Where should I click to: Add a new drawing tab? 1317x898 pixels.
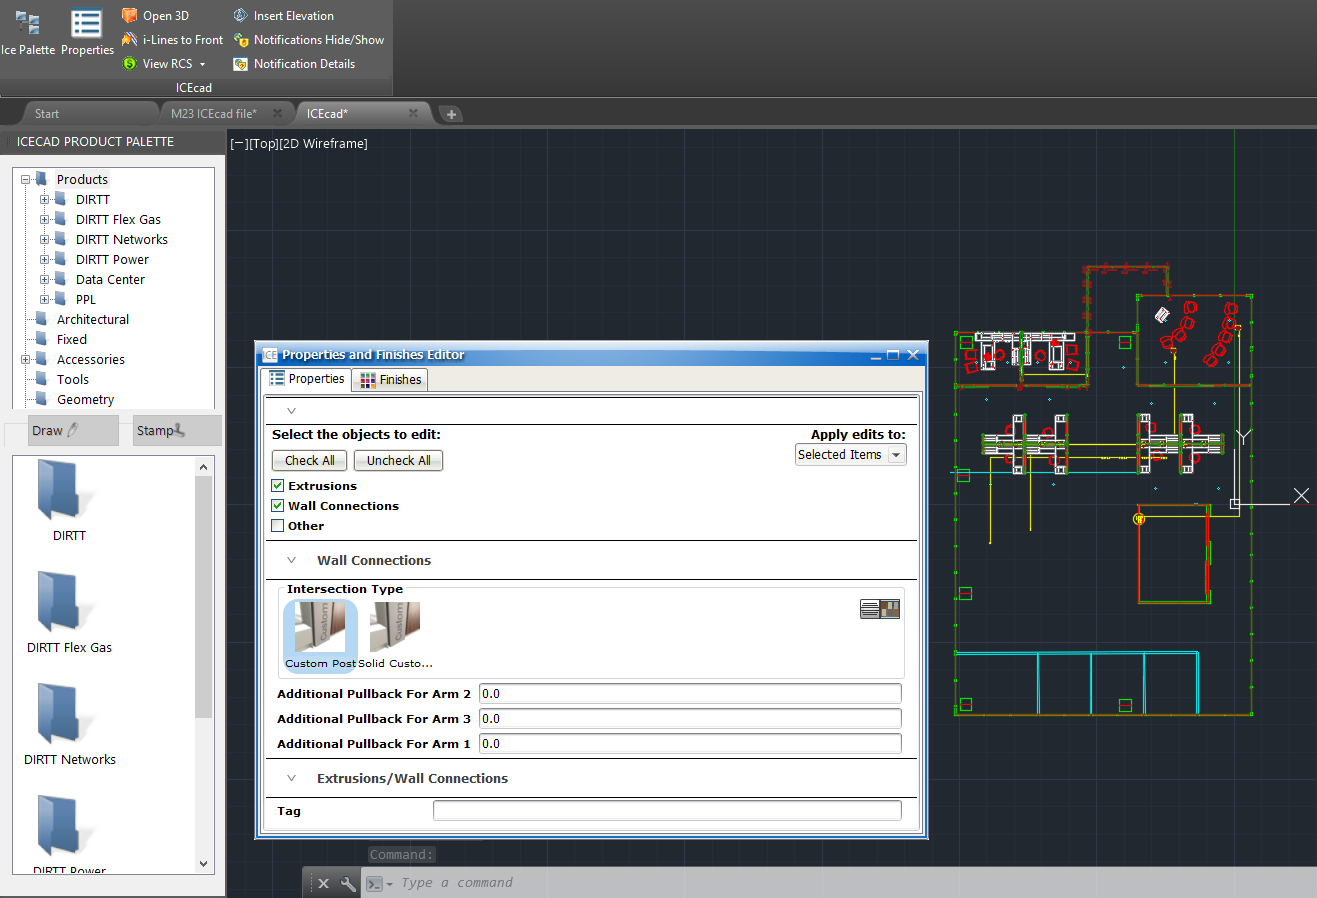click(451, 114)
